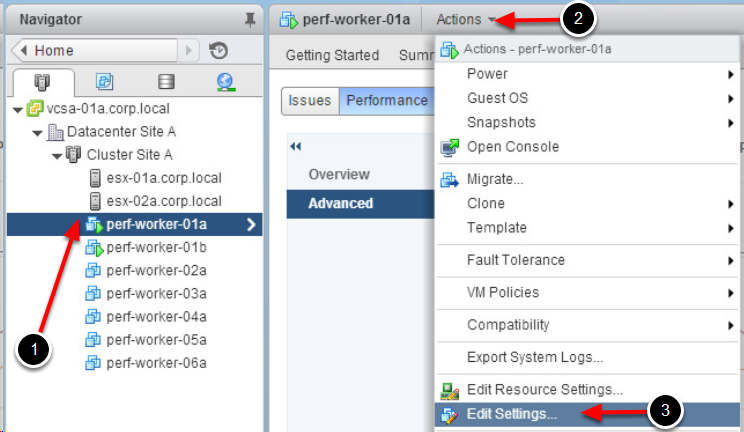This screenshot has width=744, height=432.
Task: Select the Datacenter Site A label
Action: click(121, 132)
